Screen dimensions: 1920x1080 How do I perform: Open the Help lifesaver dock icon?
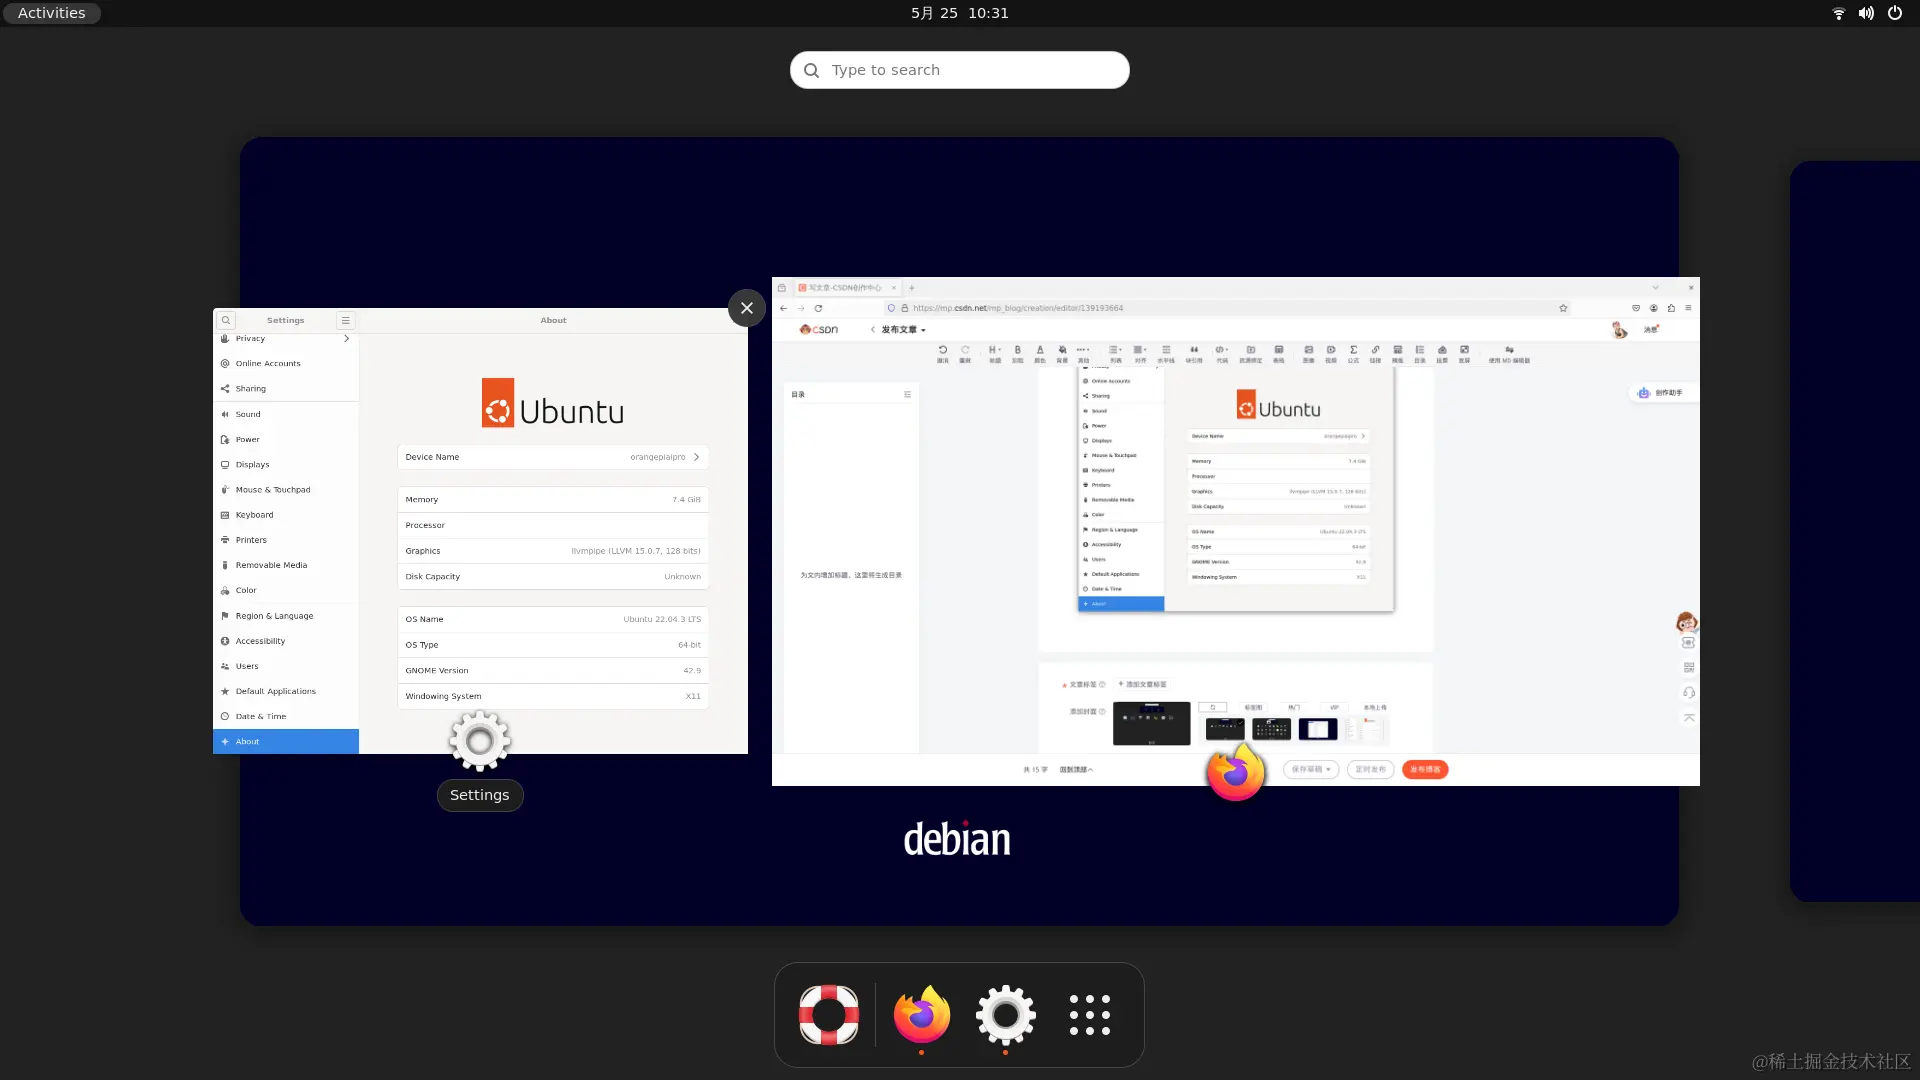pos(828,1014)
